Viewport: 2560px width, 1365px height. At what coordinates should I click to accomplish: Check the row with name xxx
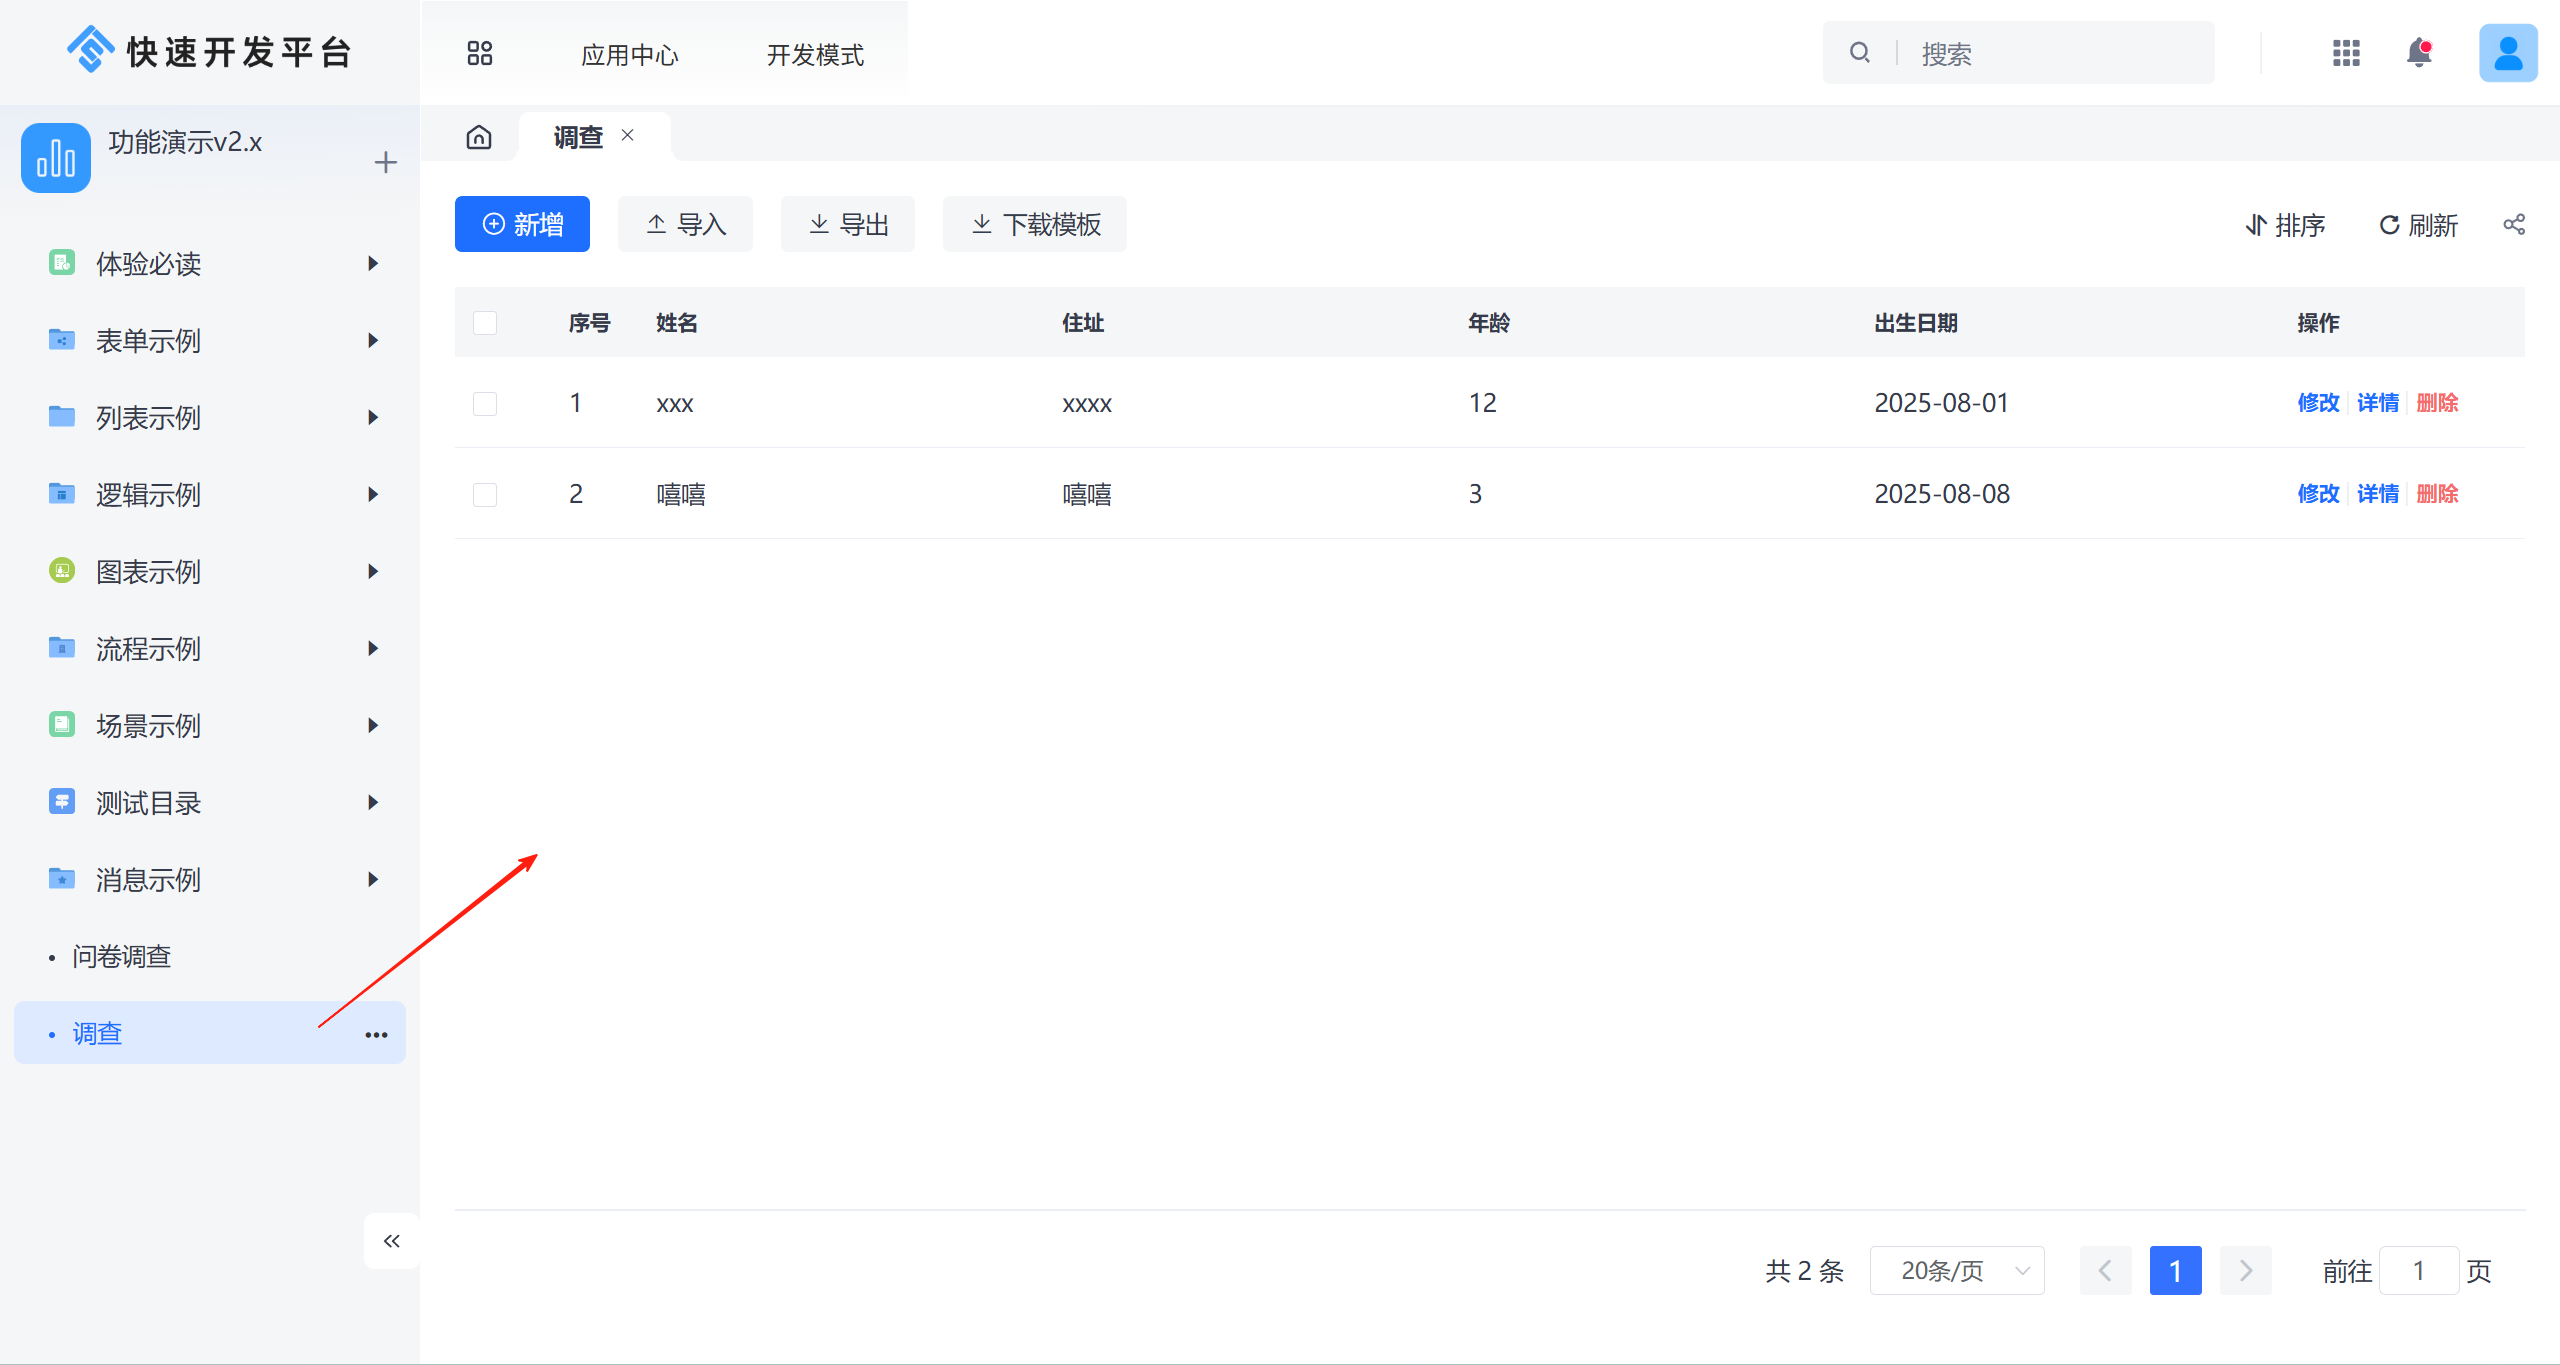coord(485,404)
